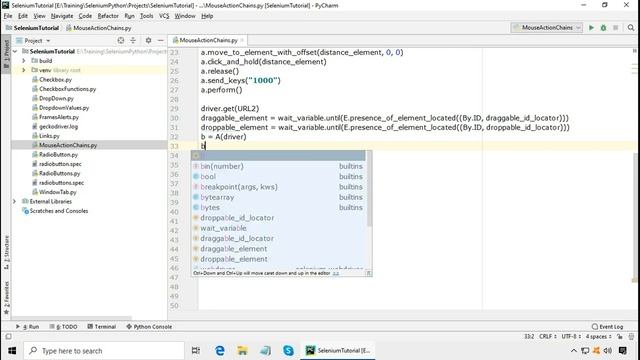Choose breakpoint(args, kws) completion suggestion
The image size is (640, 360).
(x=278, y=187)
